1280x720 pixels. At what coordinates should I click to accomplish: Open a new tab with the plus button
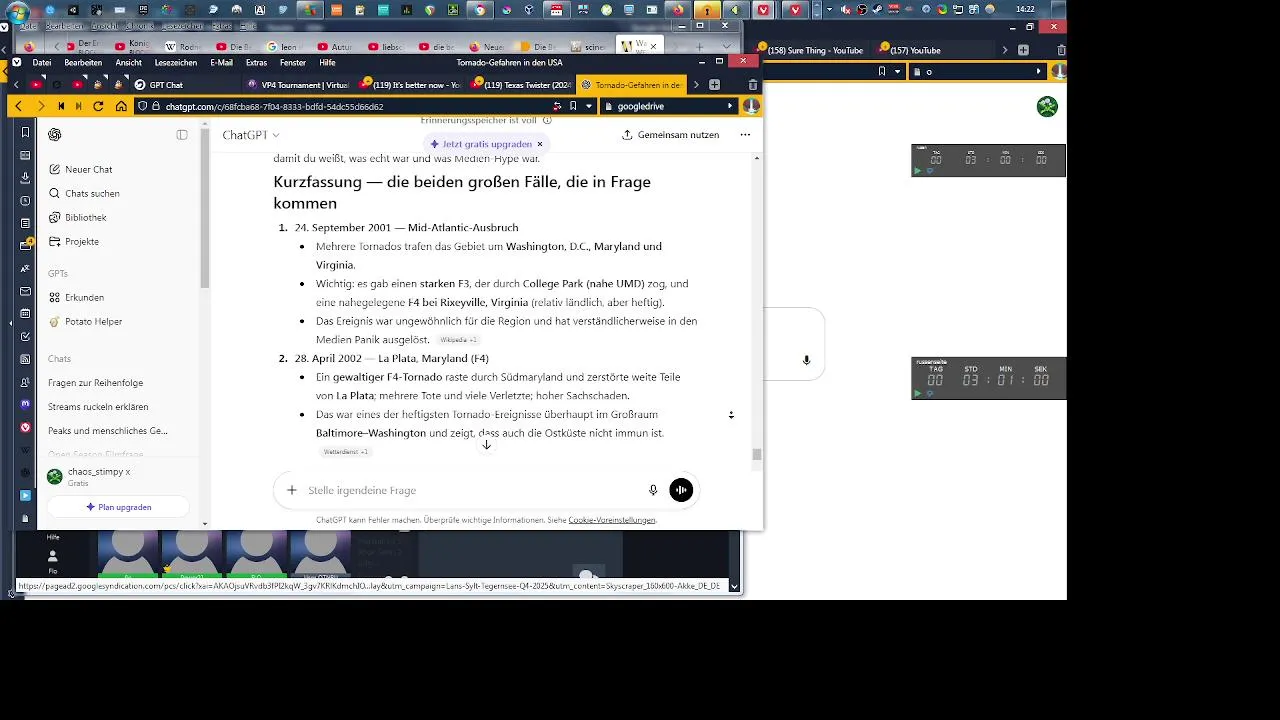click(714, 85)
